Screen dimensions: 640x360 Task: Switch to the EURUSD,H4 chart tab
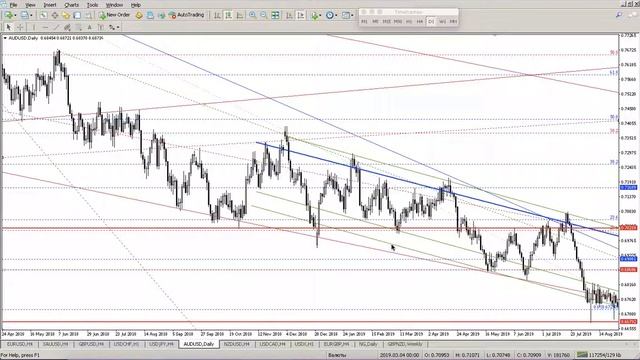20,344
